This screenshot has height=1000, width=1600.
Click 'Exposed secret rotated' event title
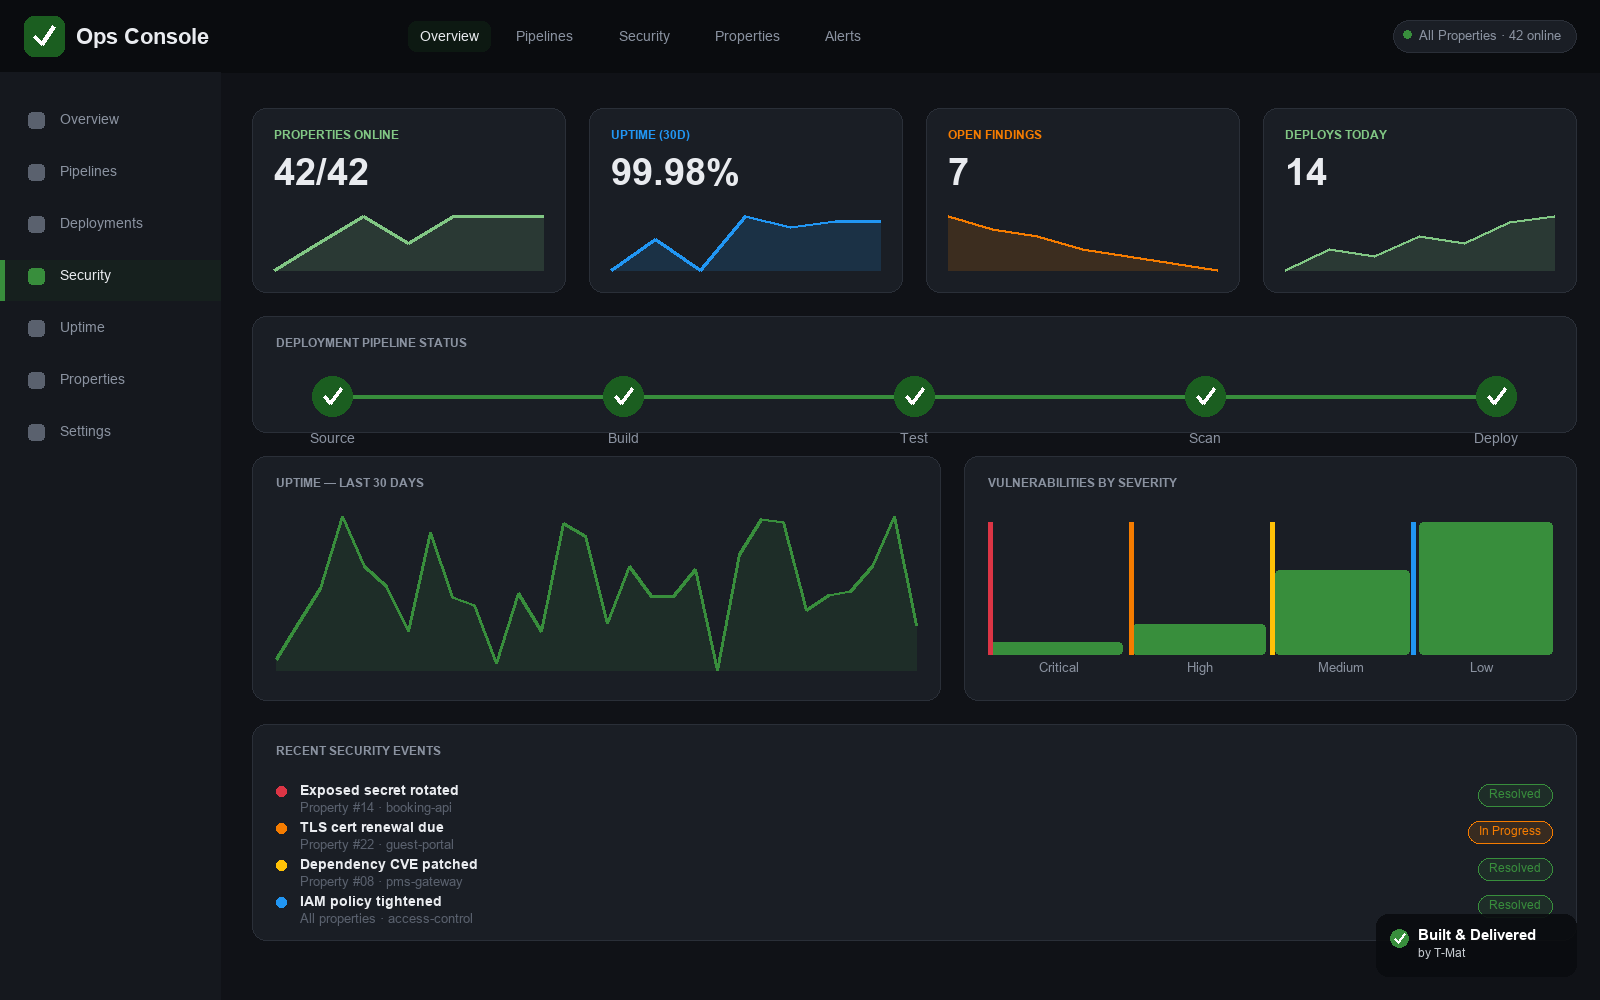point(379,790)
